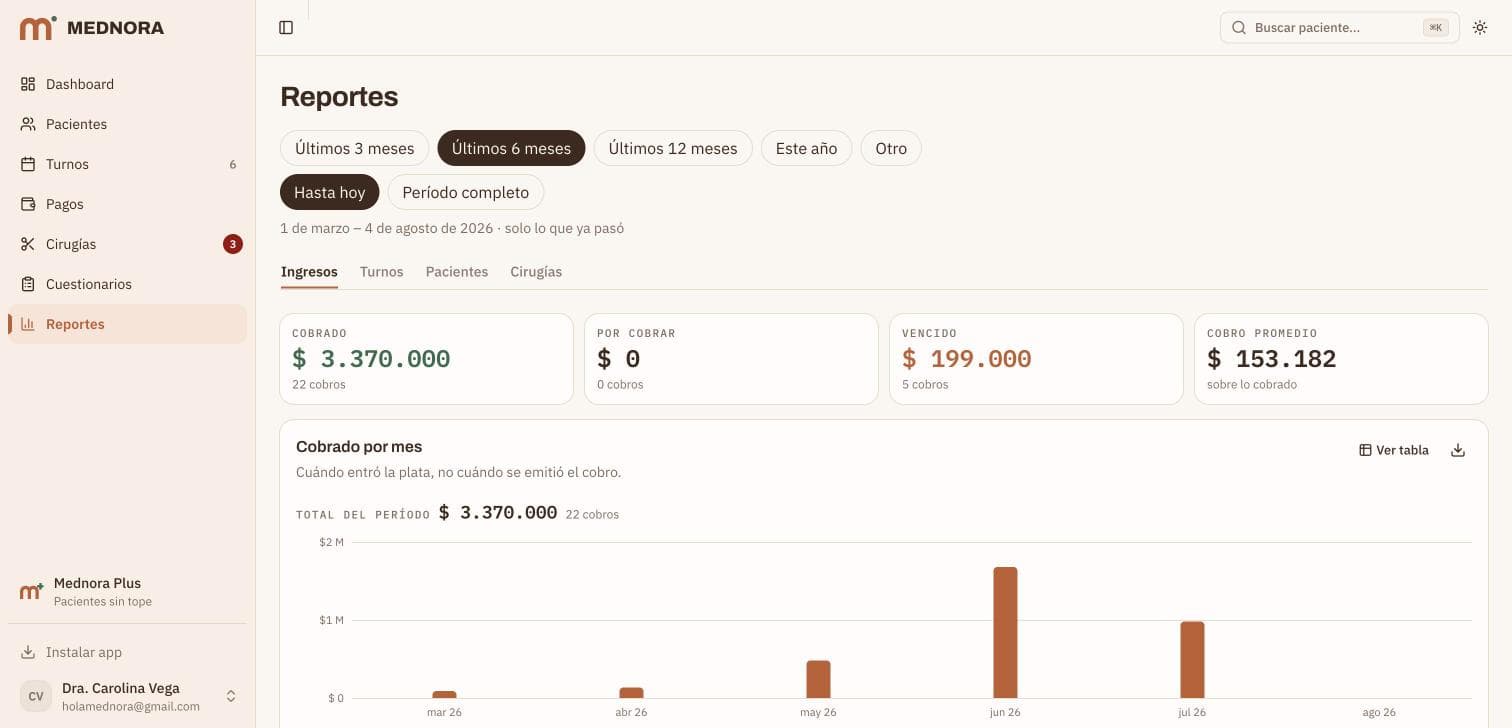Go to Cuestionarios in the sidebar
Screen dimensions: 1512x728
(x=128, y=284)
